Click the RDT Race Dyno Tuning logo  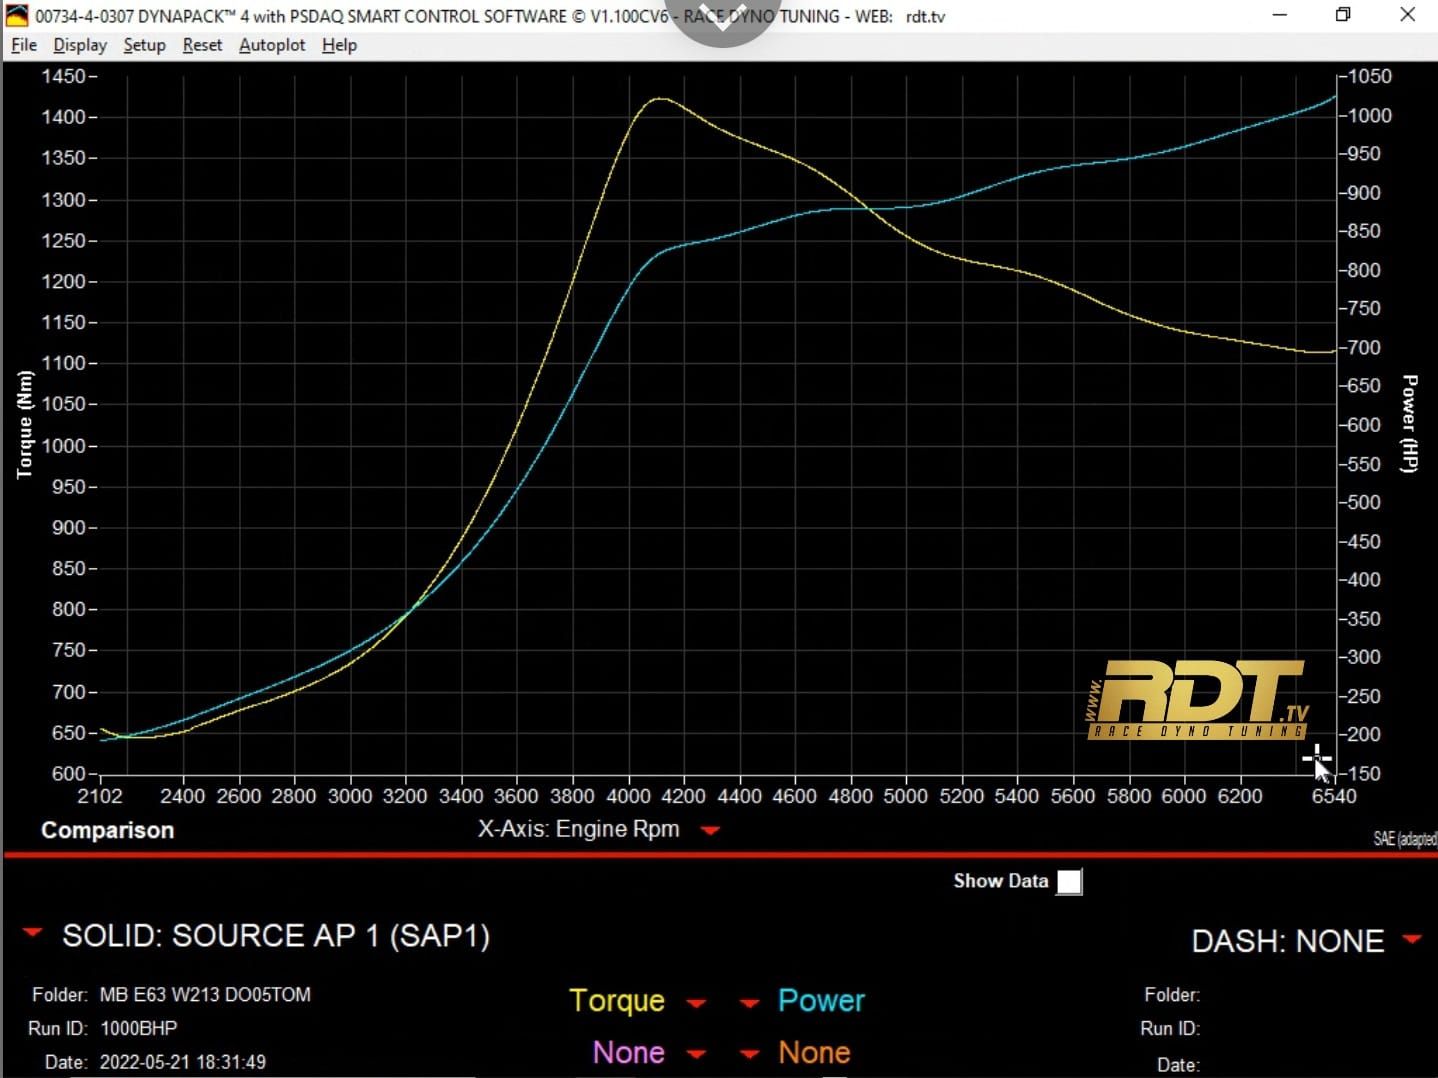(x=1197, y=699)
